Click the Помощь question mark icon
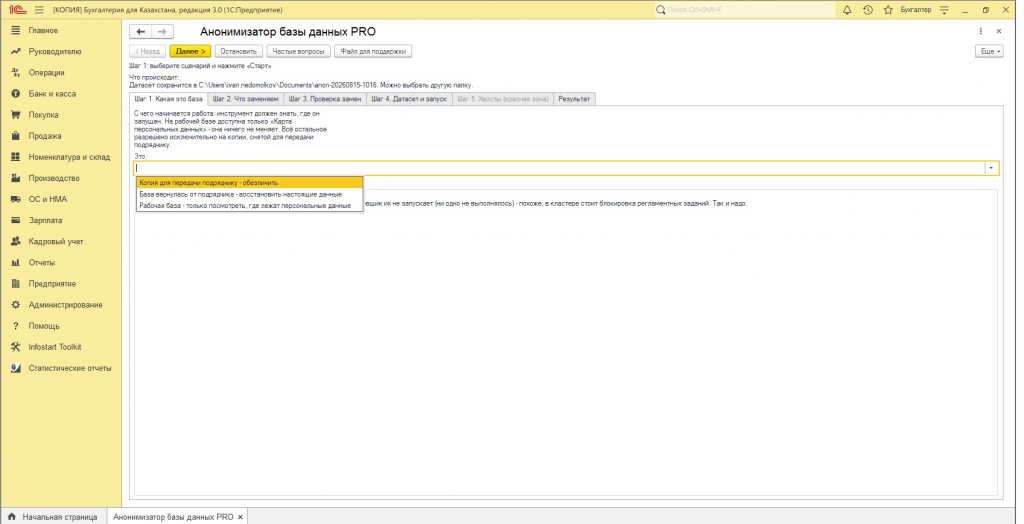 [16, 326]
